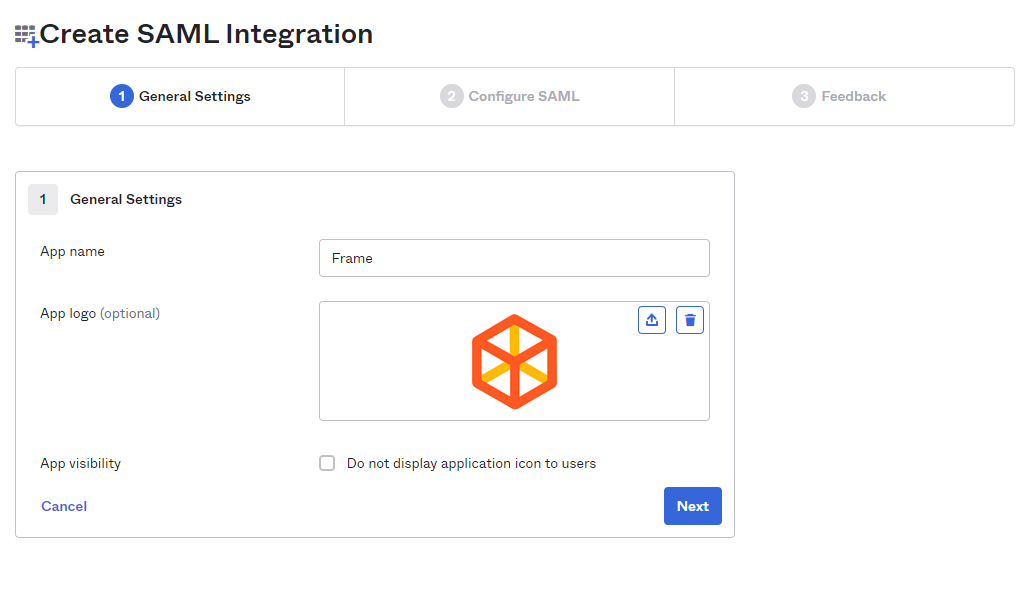The height and width of the screenshot is (593, 1028).
Task: Click the App logo (optional) label
Action: tap(100, 313)
